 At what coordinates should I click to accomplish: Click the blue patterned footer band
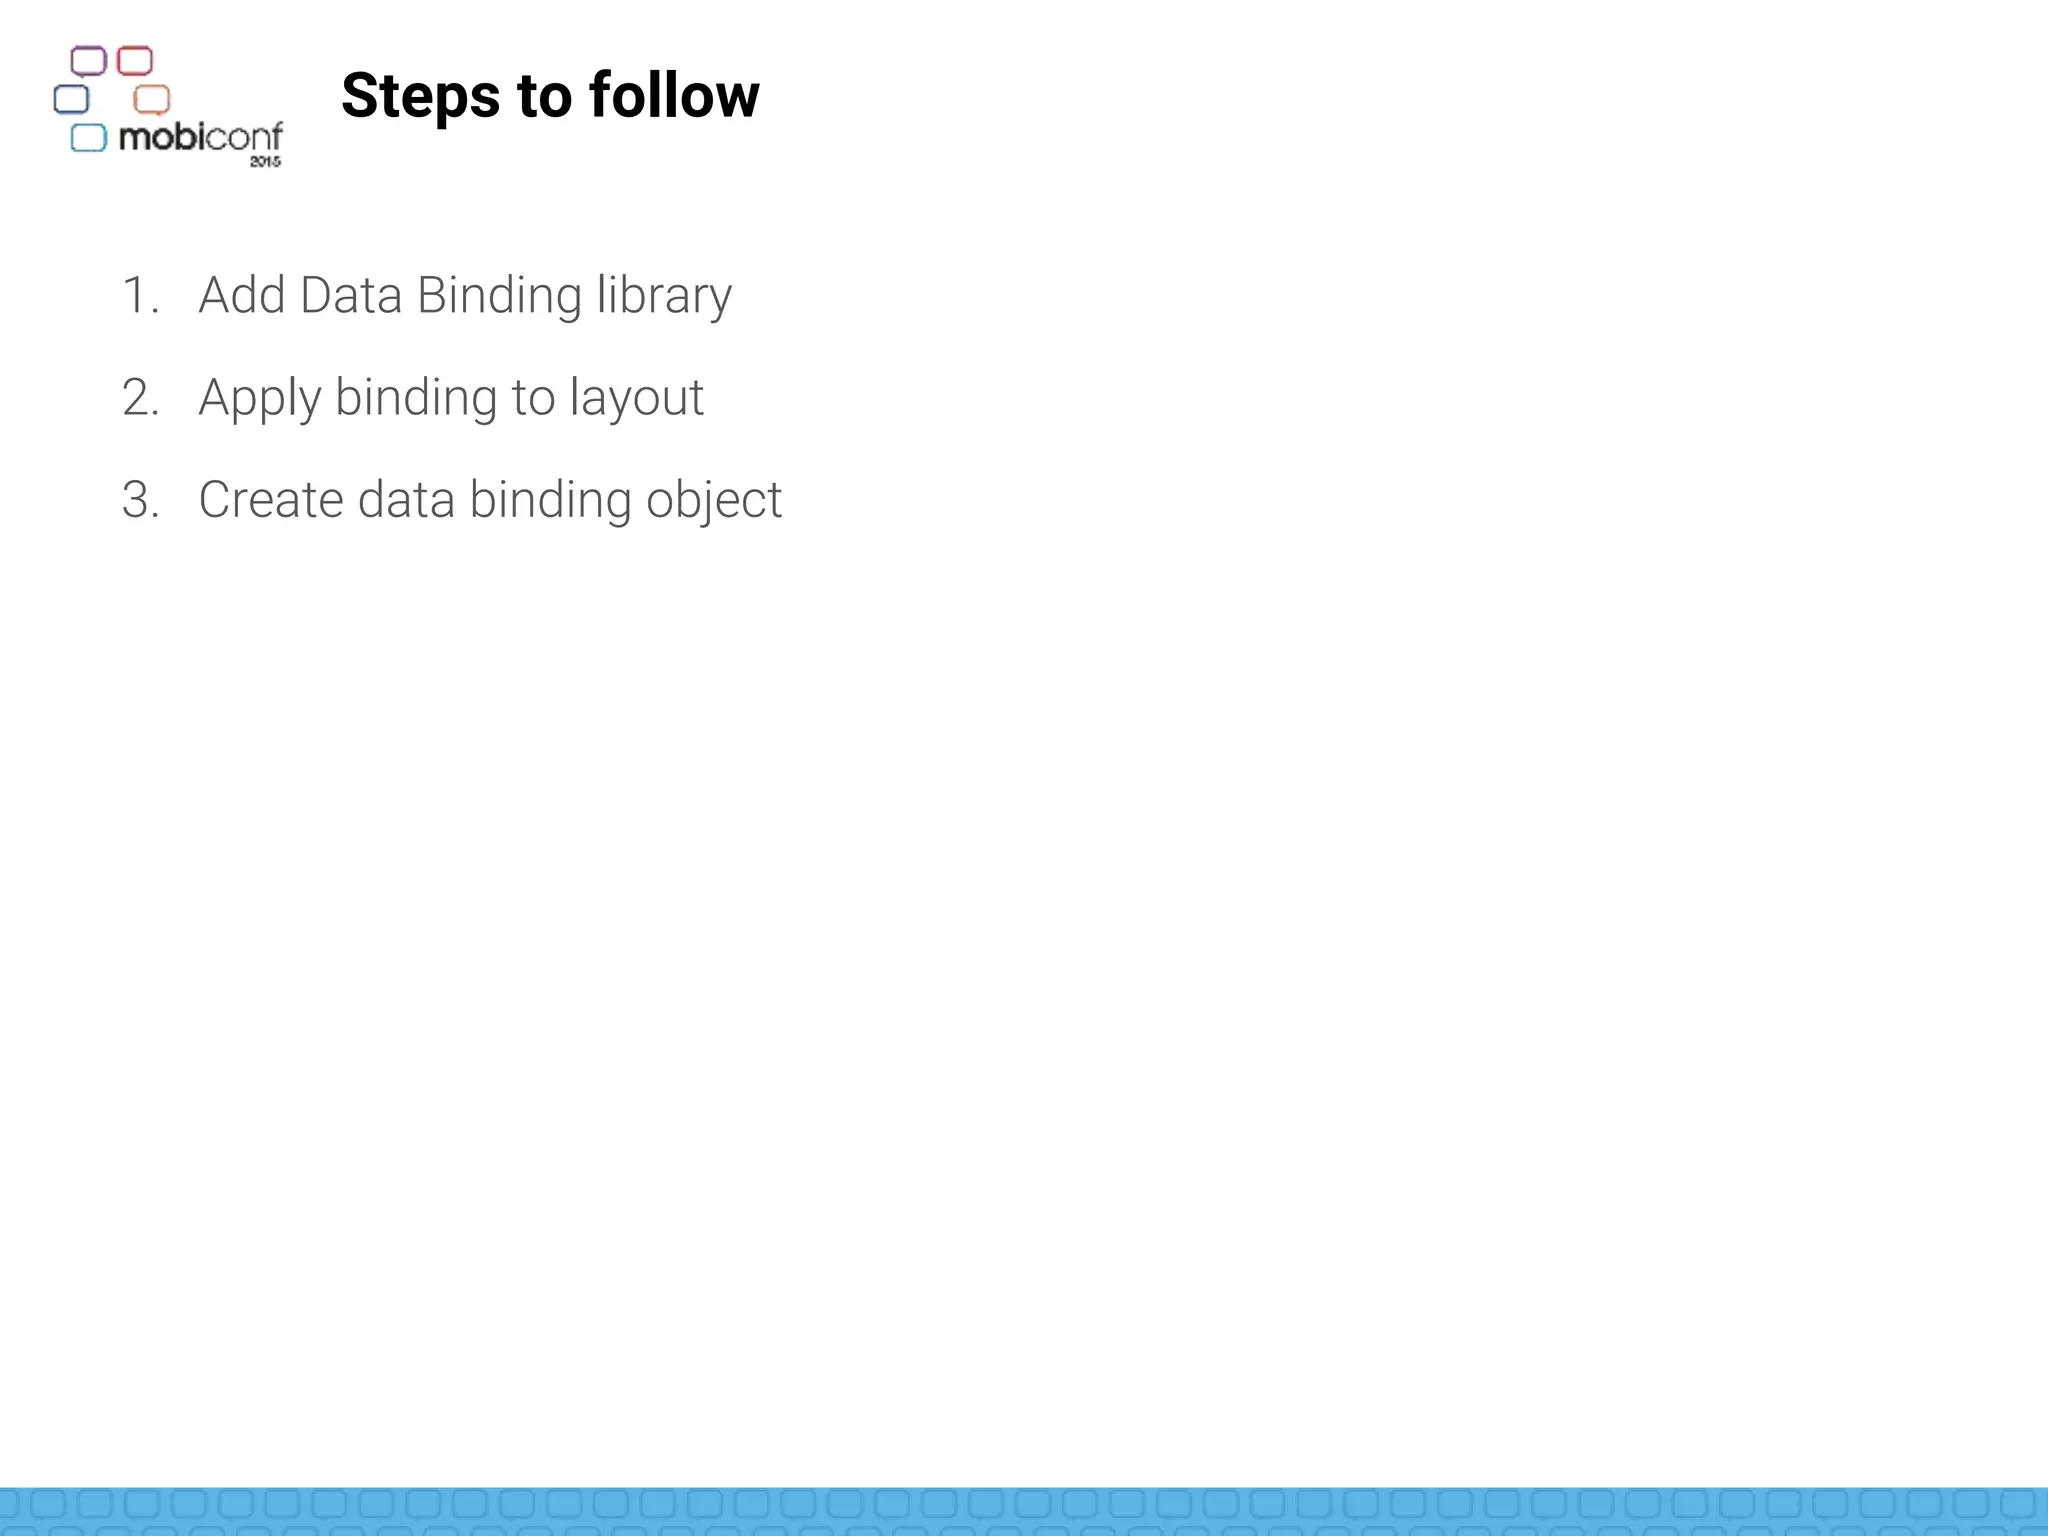1024,1511
